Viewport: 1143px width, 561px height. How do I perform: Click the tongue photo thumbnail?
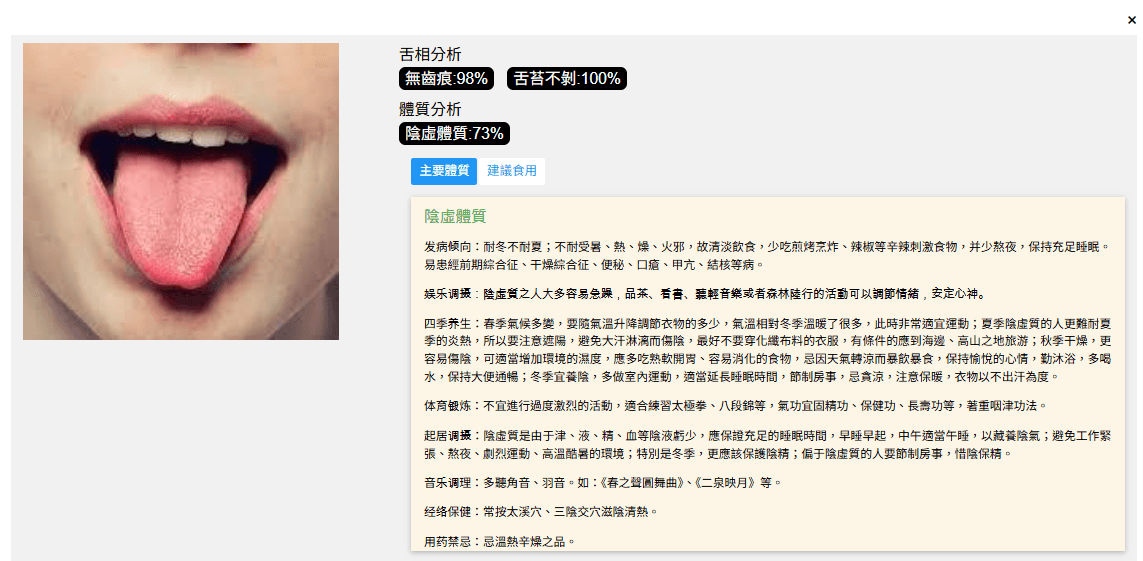pos(181,192)
